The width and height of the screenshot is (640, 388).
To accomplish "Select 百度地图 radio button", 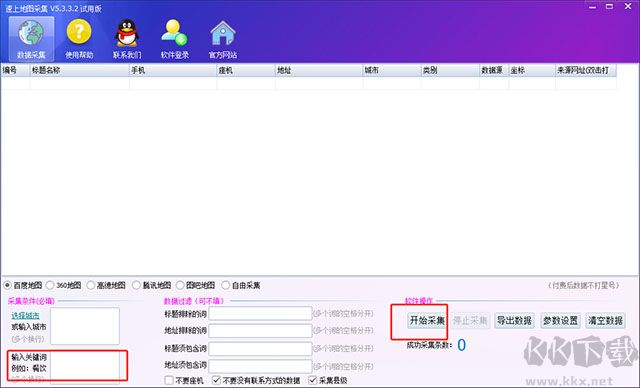I will 7,285.
